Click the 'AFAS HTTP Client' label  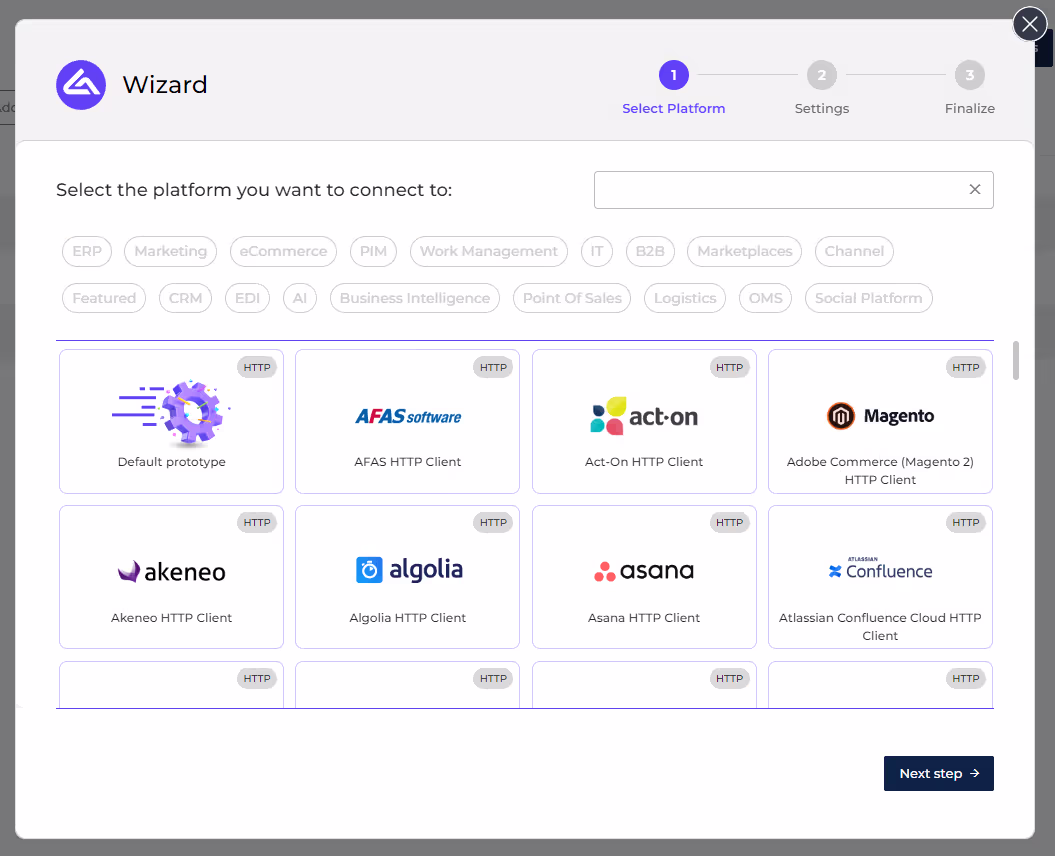click(408, 462)
